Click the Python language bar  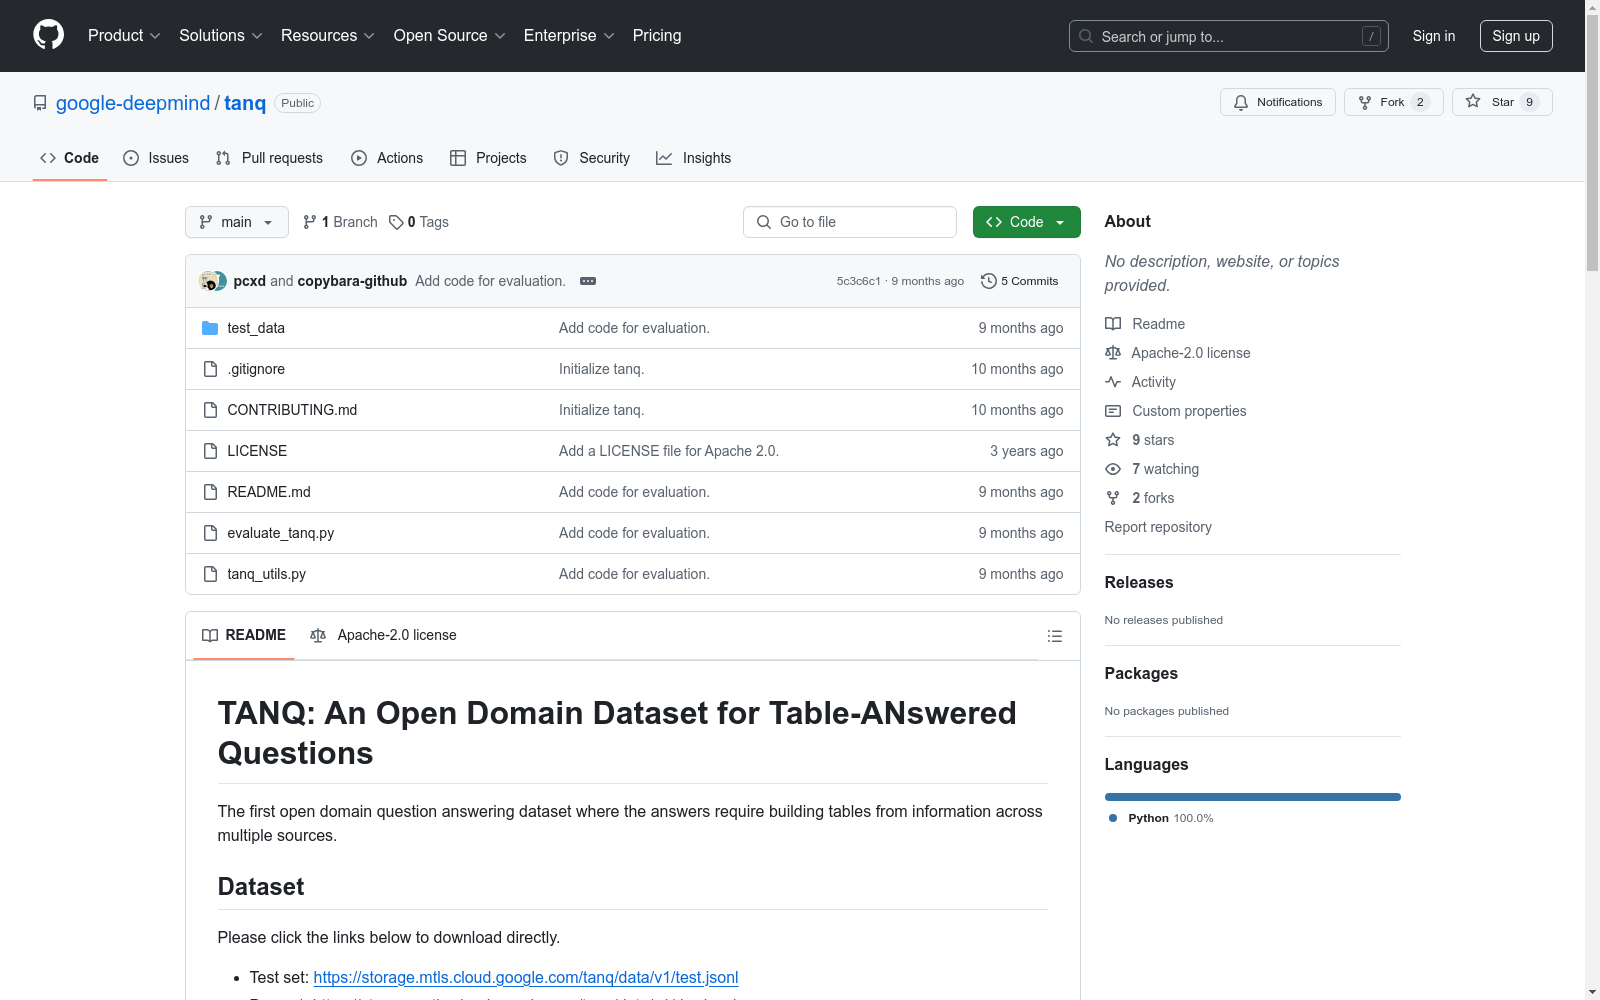click(x=1253, y=797)
